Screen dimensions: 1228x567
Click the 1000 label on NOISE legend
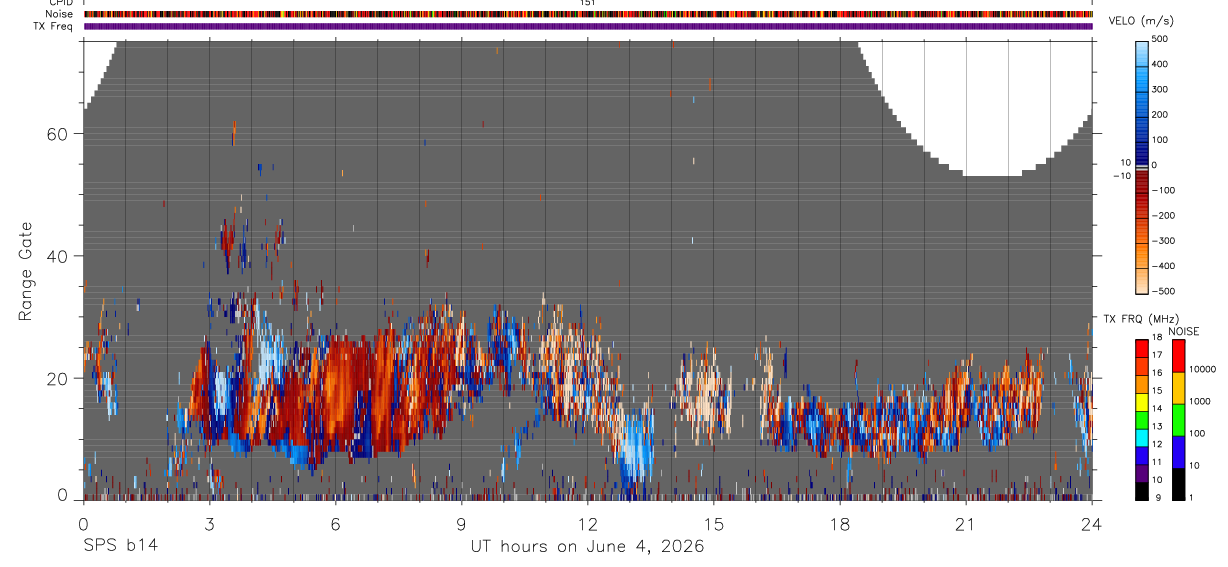[1200, 401]
